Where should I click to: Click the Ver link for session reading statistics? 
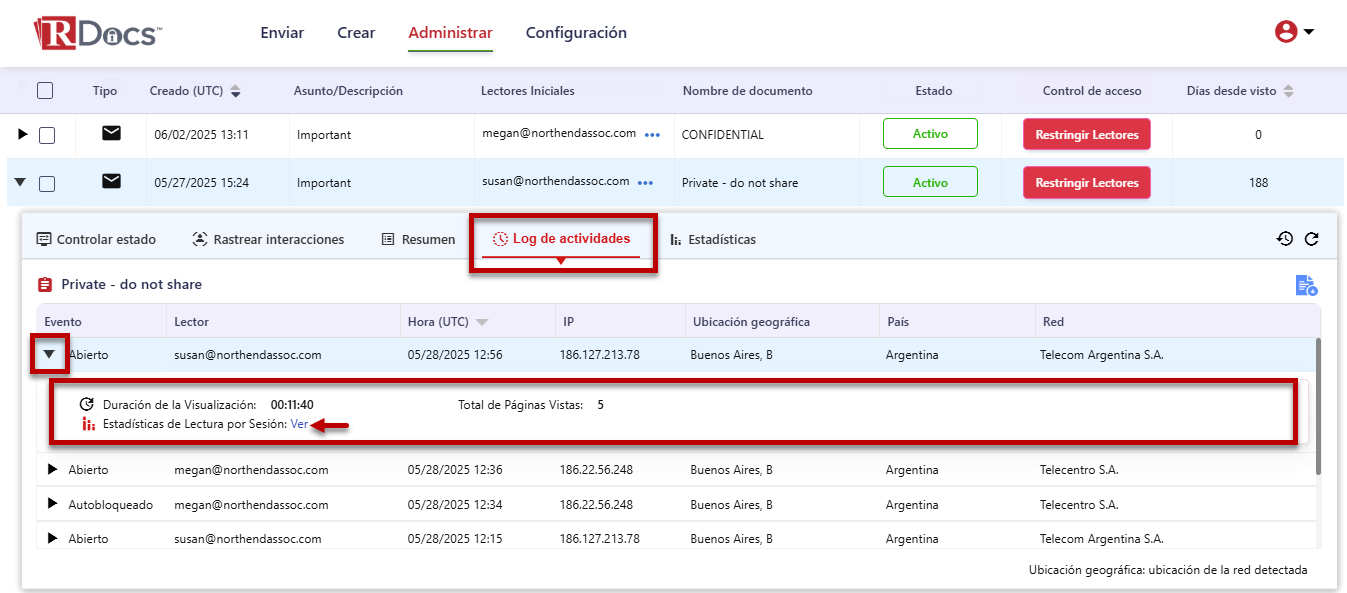299,425
